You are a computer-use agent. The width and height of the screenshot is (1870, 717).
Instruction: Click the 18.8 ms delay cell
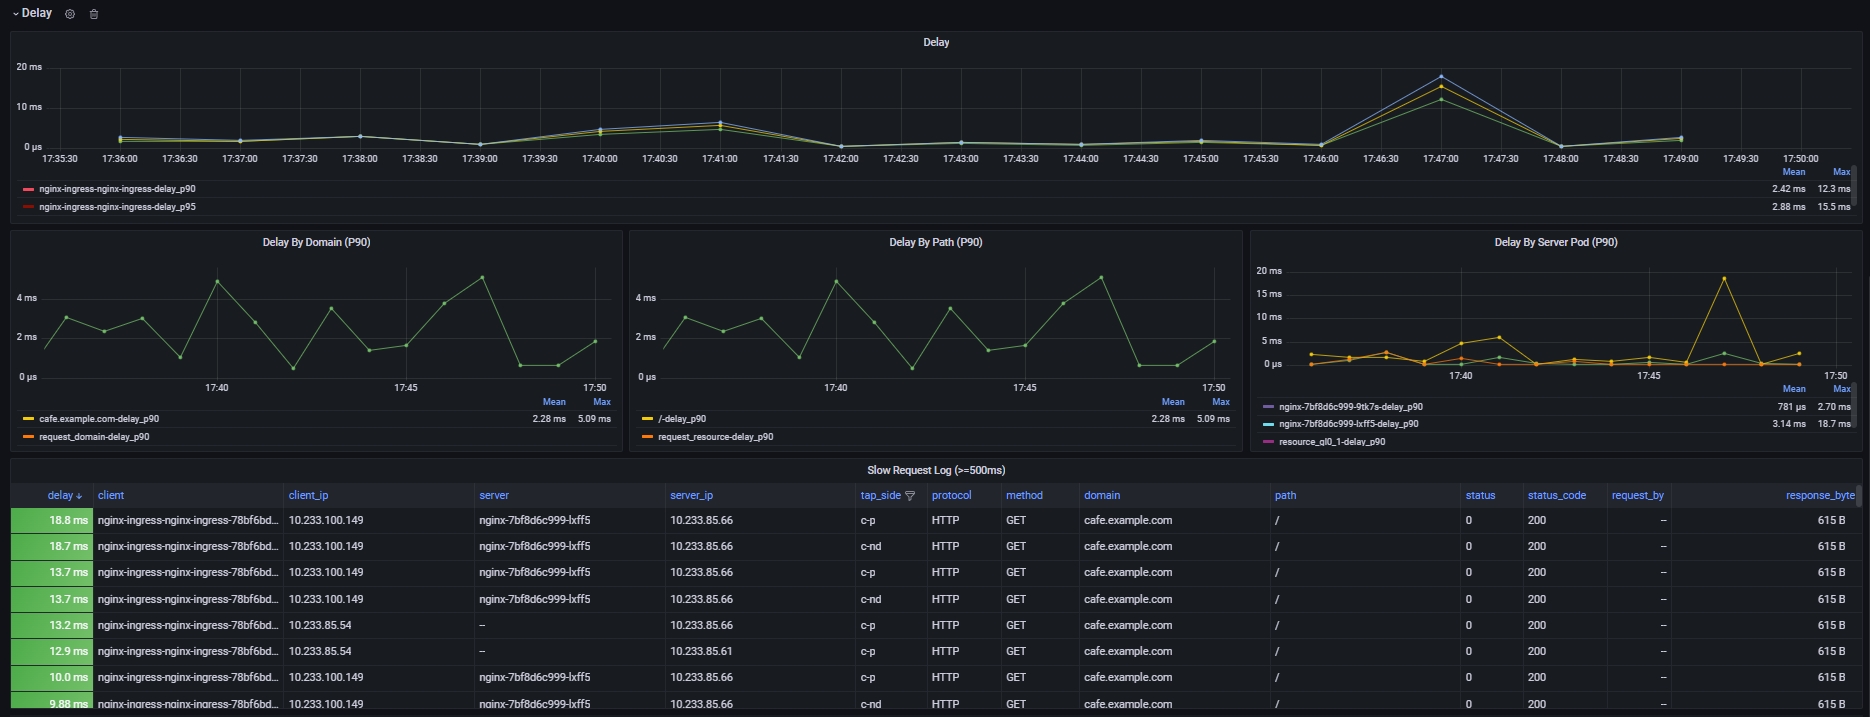[x=52, y=521]
